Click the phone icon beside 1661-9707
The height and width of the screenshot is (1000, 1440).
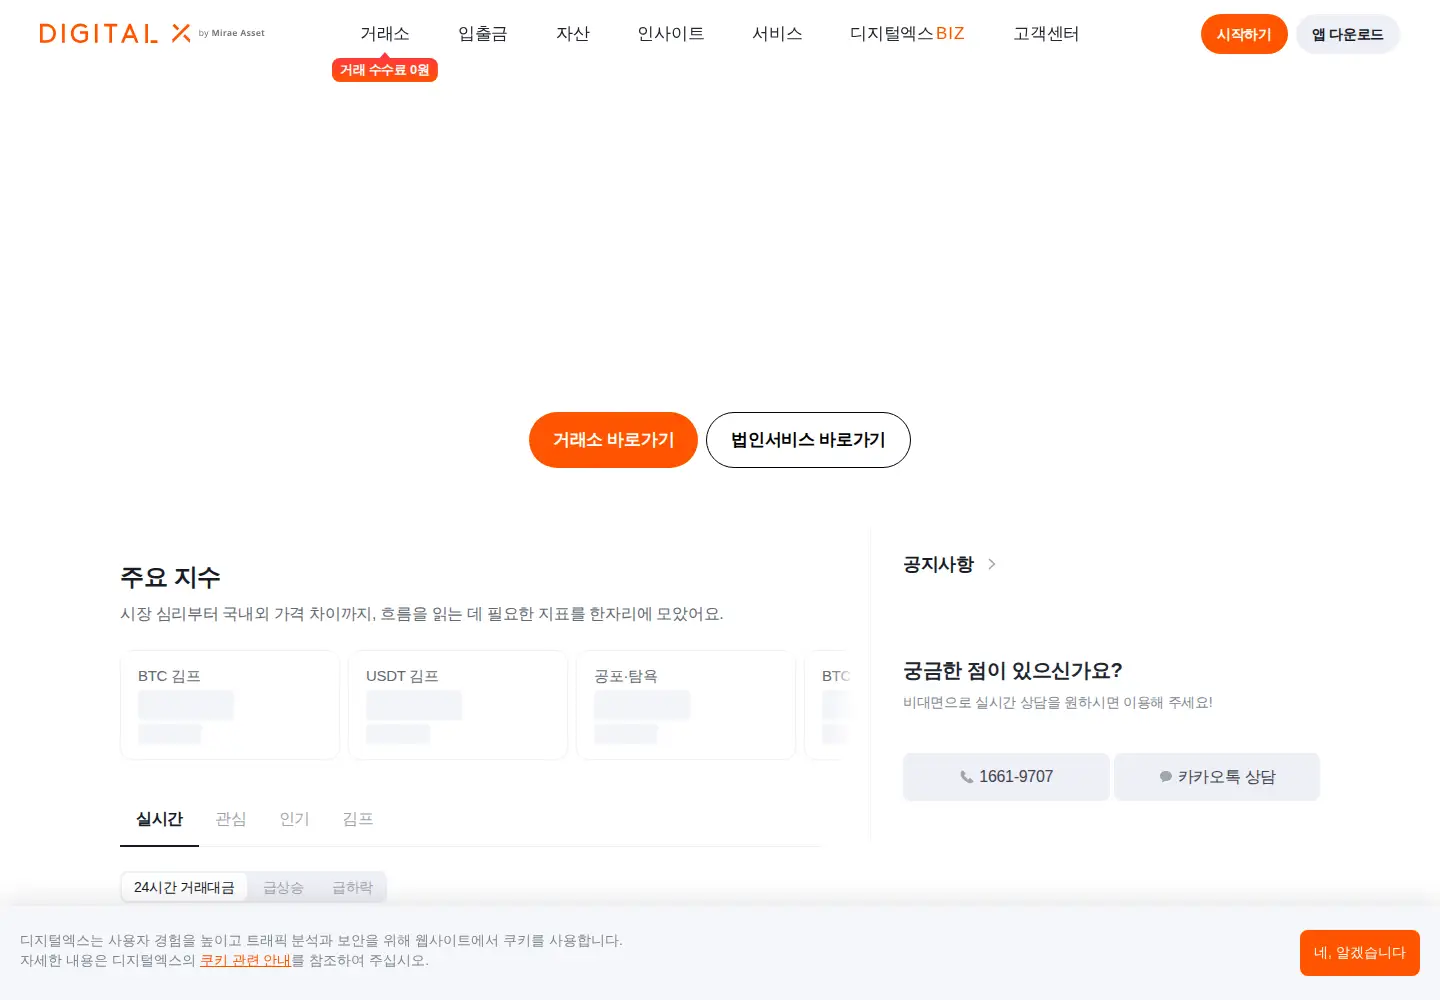click(x=966, y=777)
